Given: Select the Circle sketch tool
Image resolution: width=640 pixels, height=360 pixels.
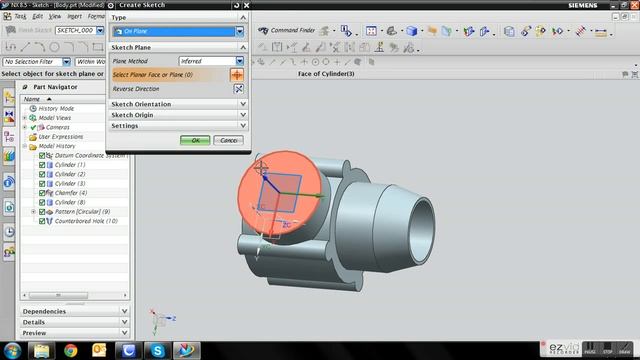Looking at the screenshot, I should point(54,47).
